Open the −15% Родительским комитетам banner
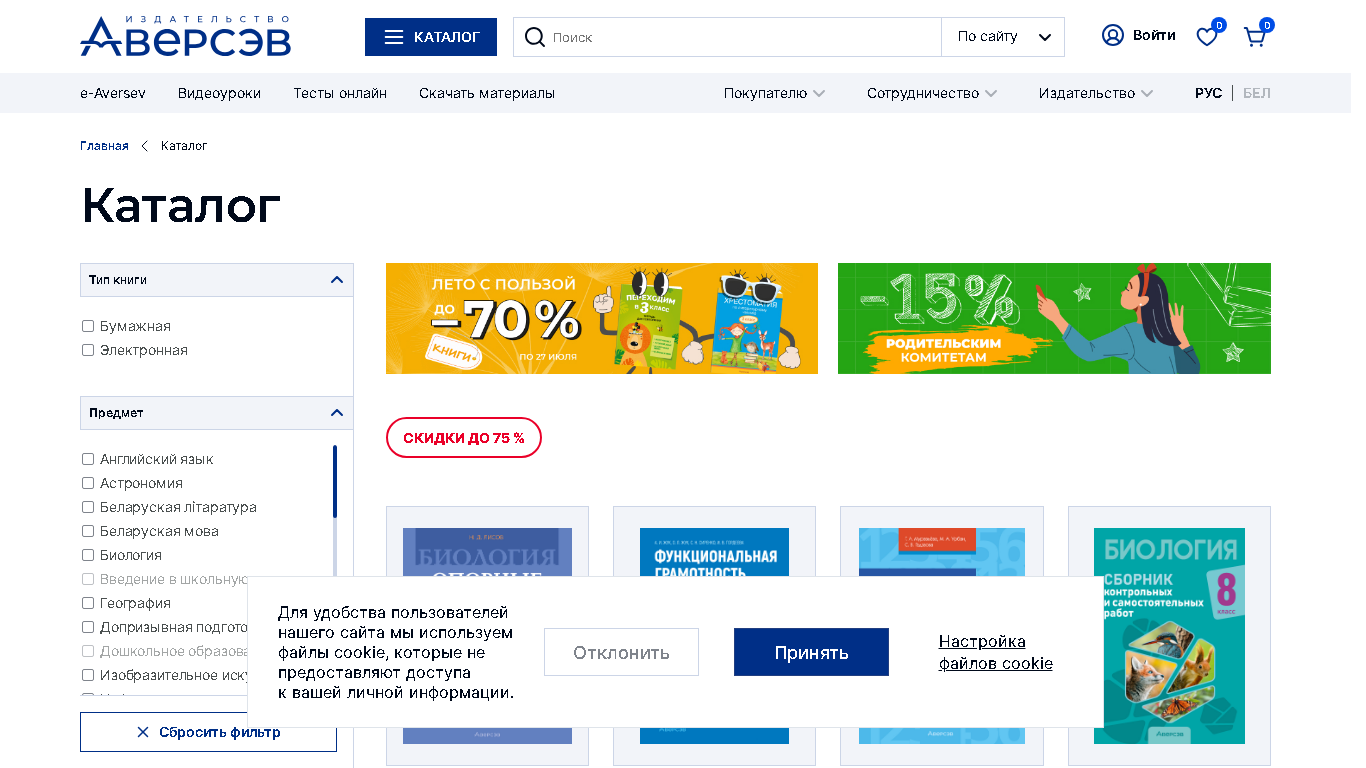 coord(1054,318)
